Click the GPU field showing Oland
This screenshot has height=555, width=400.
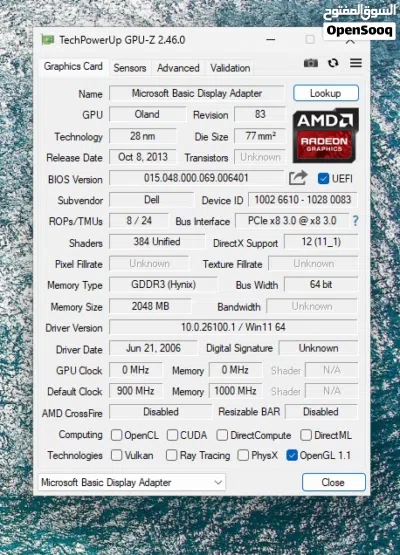point(147,114)
